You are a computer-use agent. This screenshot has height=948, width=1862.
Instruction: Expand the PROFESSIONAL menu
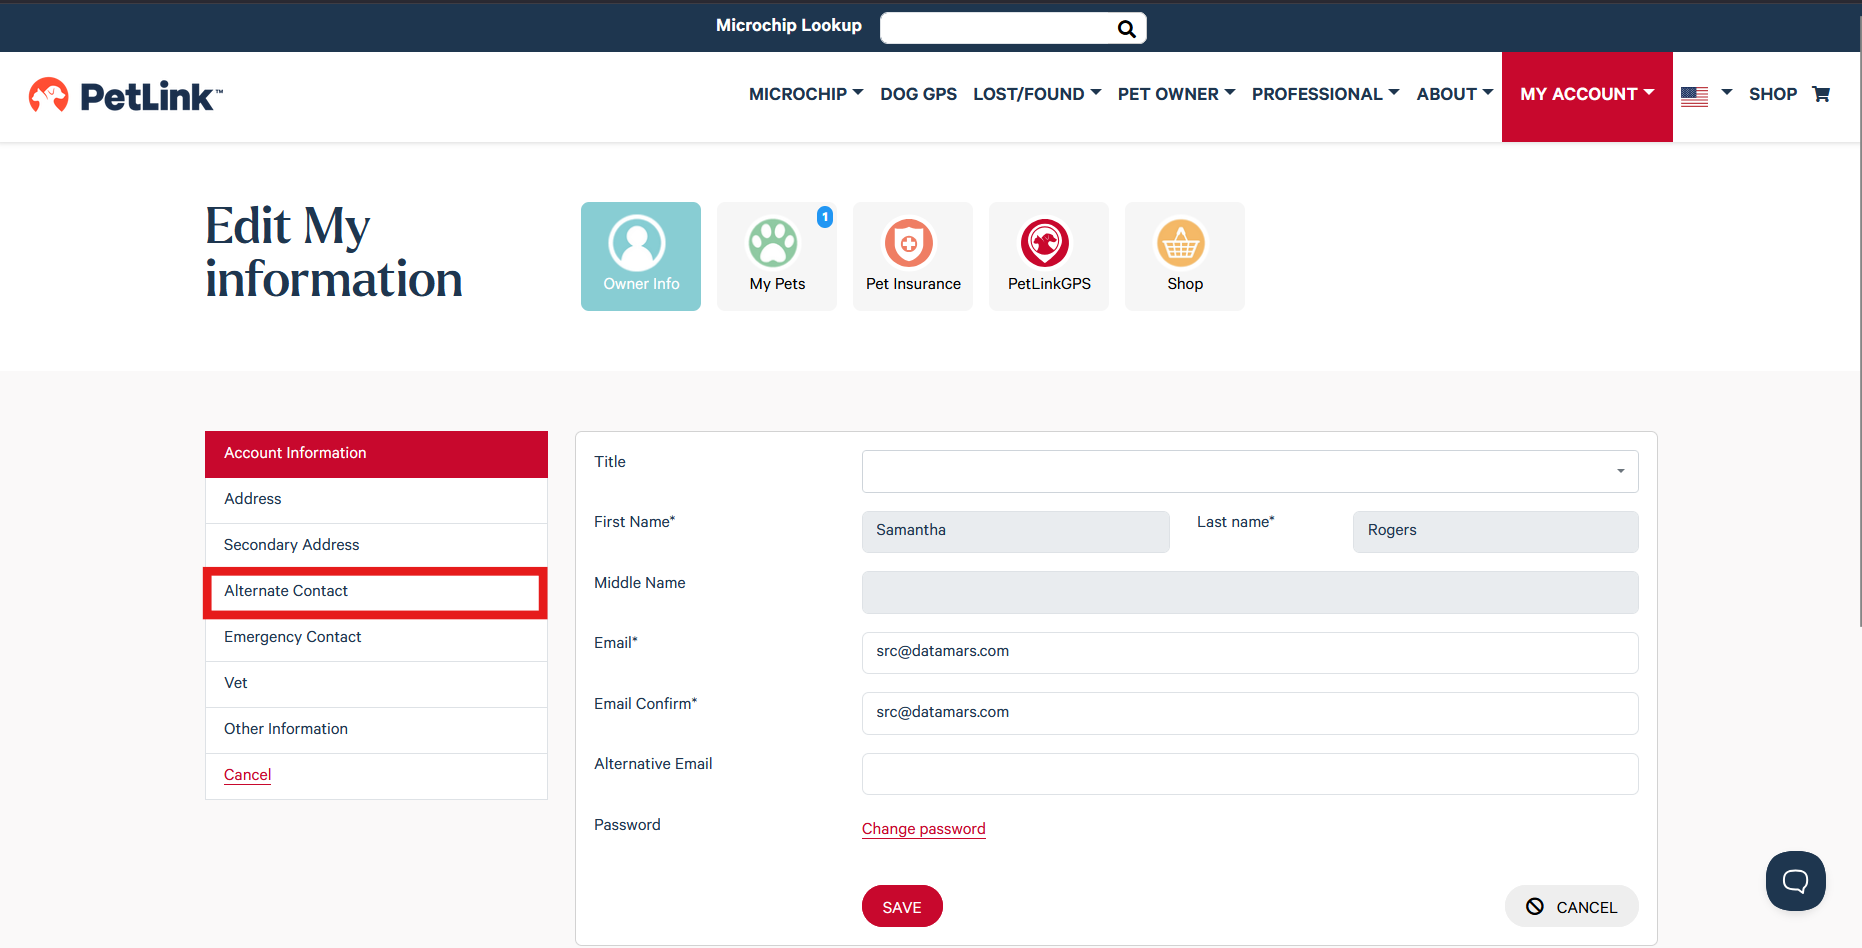[x=1326, y=94]
